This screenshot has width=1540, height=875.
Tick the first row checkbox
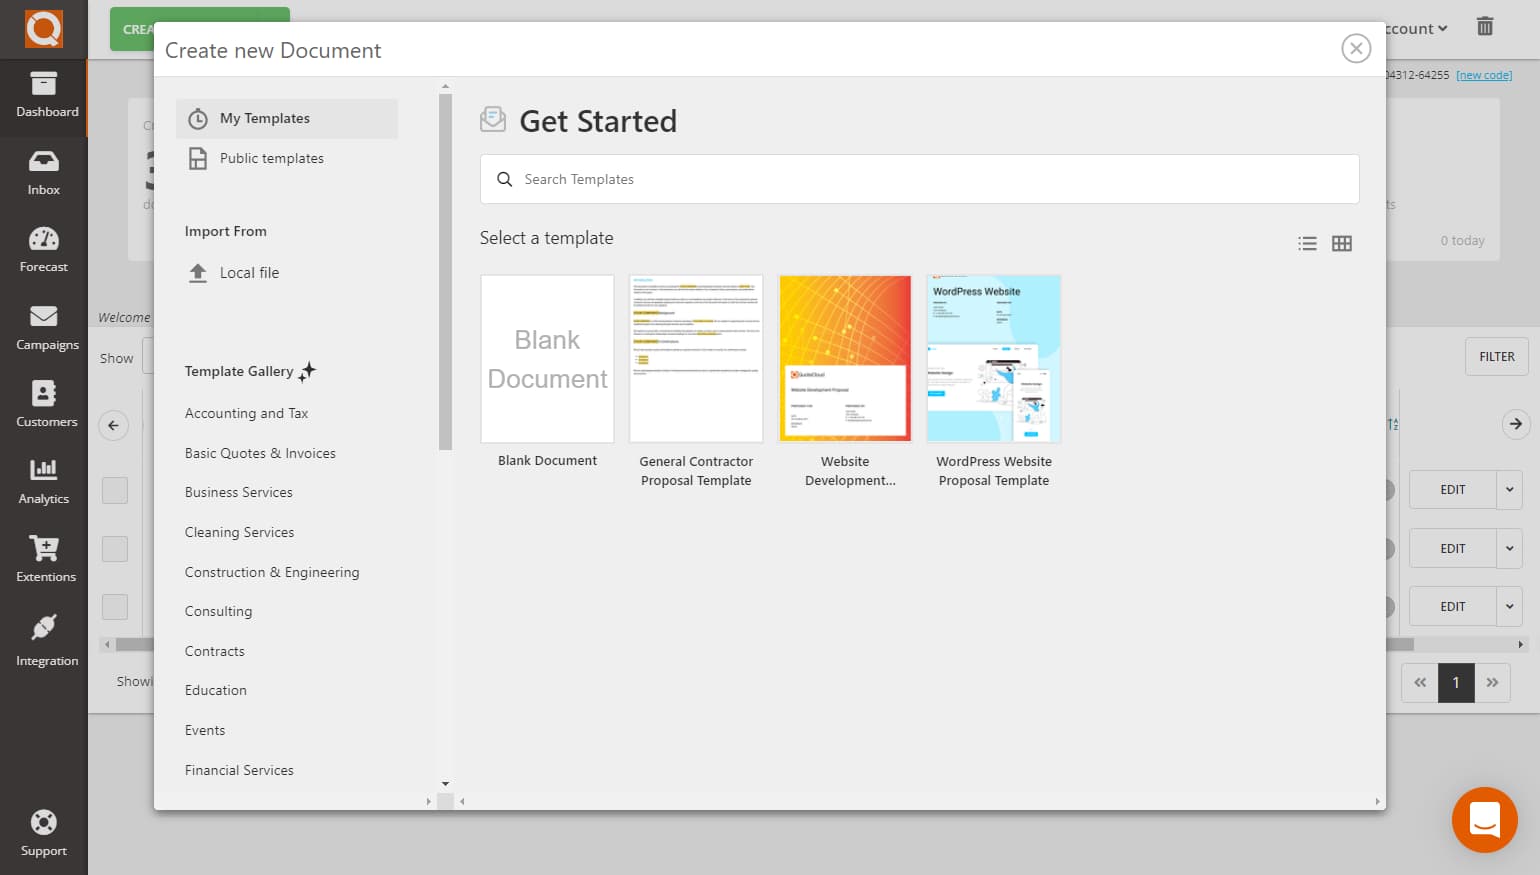pyautogui.click(x=115, y=490)
